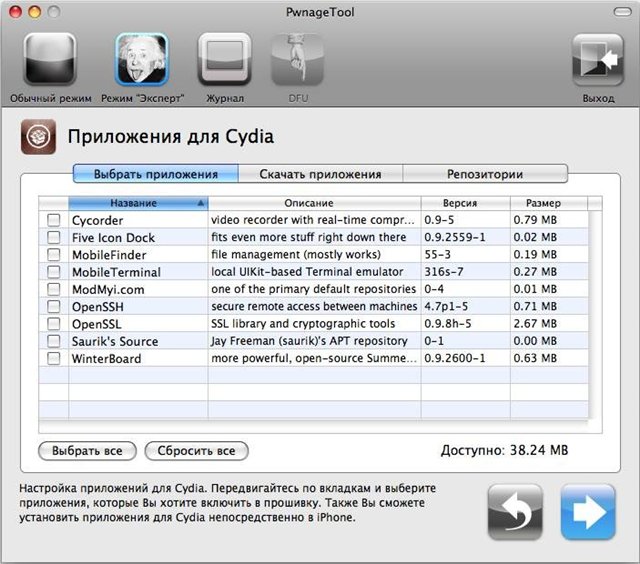Select the Режим "Эксперт" Einstein icon
The width and height of the screenshot is (640, 564).
pyautogui.click(x=142, y=60)
